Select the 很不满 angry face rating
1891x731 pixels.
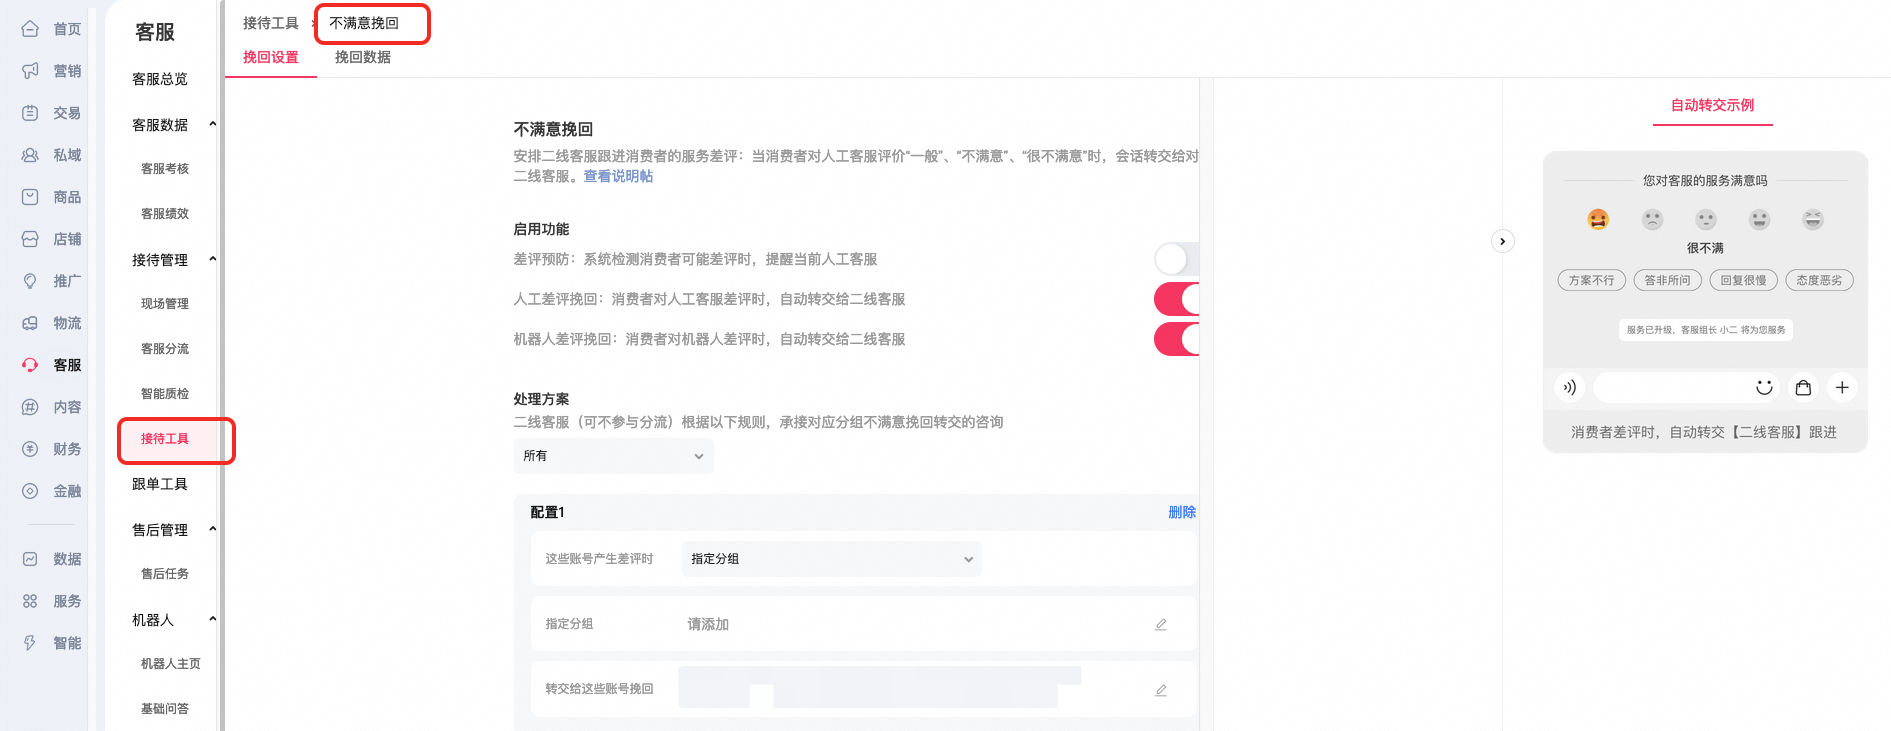[1598, 219]
